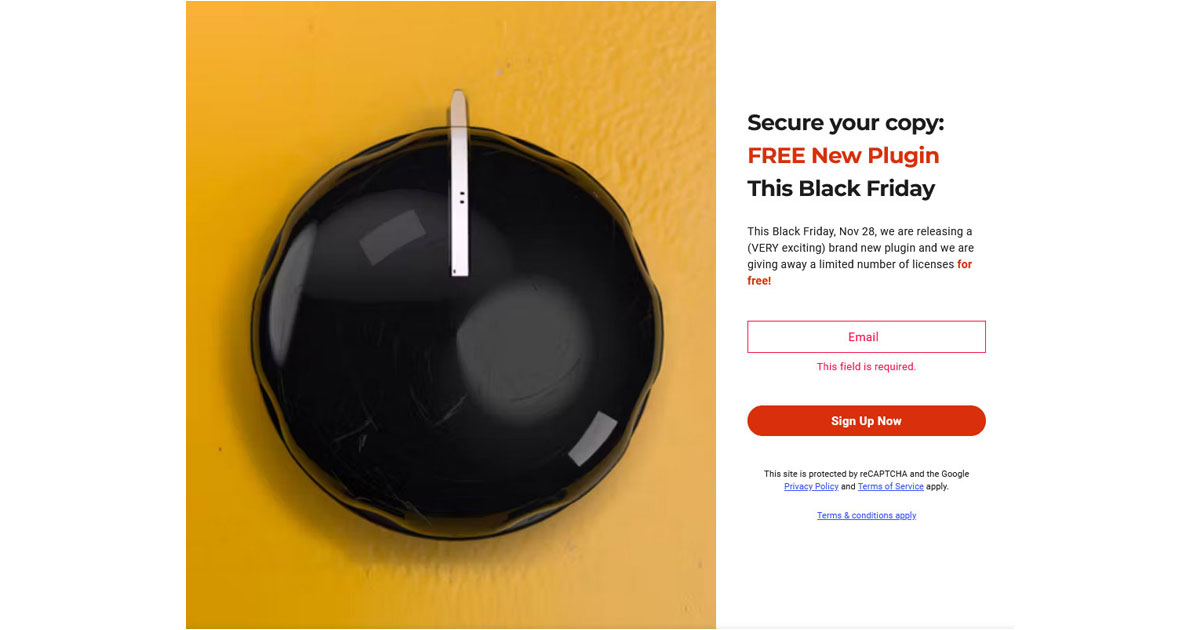1200x630 pixels.
Task: Open the Privacy Policy link
Action: [x=811, y=487]
